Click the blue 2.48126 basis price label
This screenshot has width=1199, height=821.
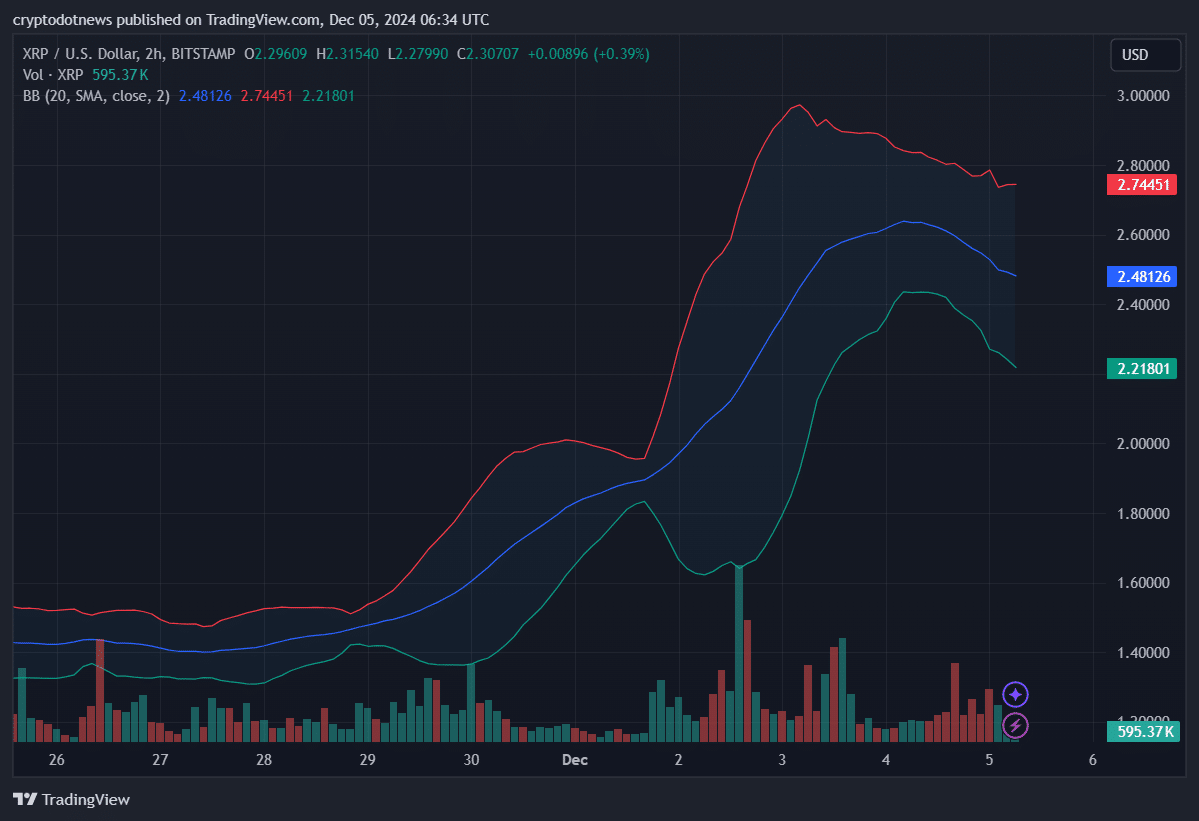tap(1142, 277)
